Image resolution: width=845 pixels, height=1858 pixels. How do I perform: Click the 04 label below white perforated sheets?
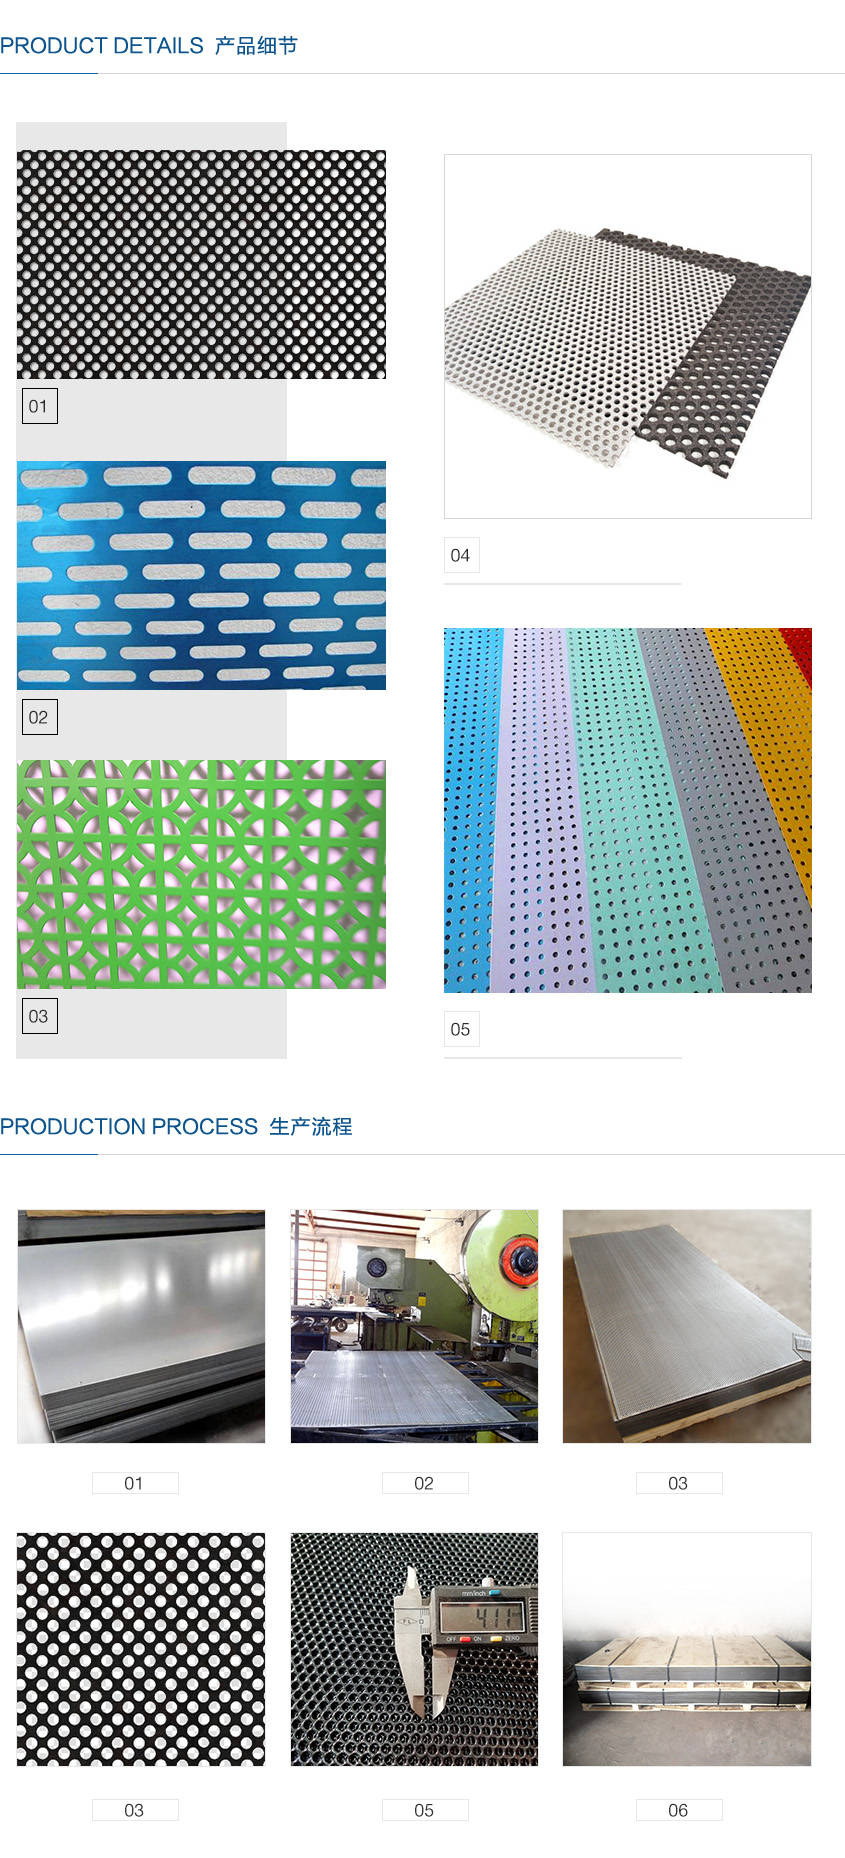(461, 555)
